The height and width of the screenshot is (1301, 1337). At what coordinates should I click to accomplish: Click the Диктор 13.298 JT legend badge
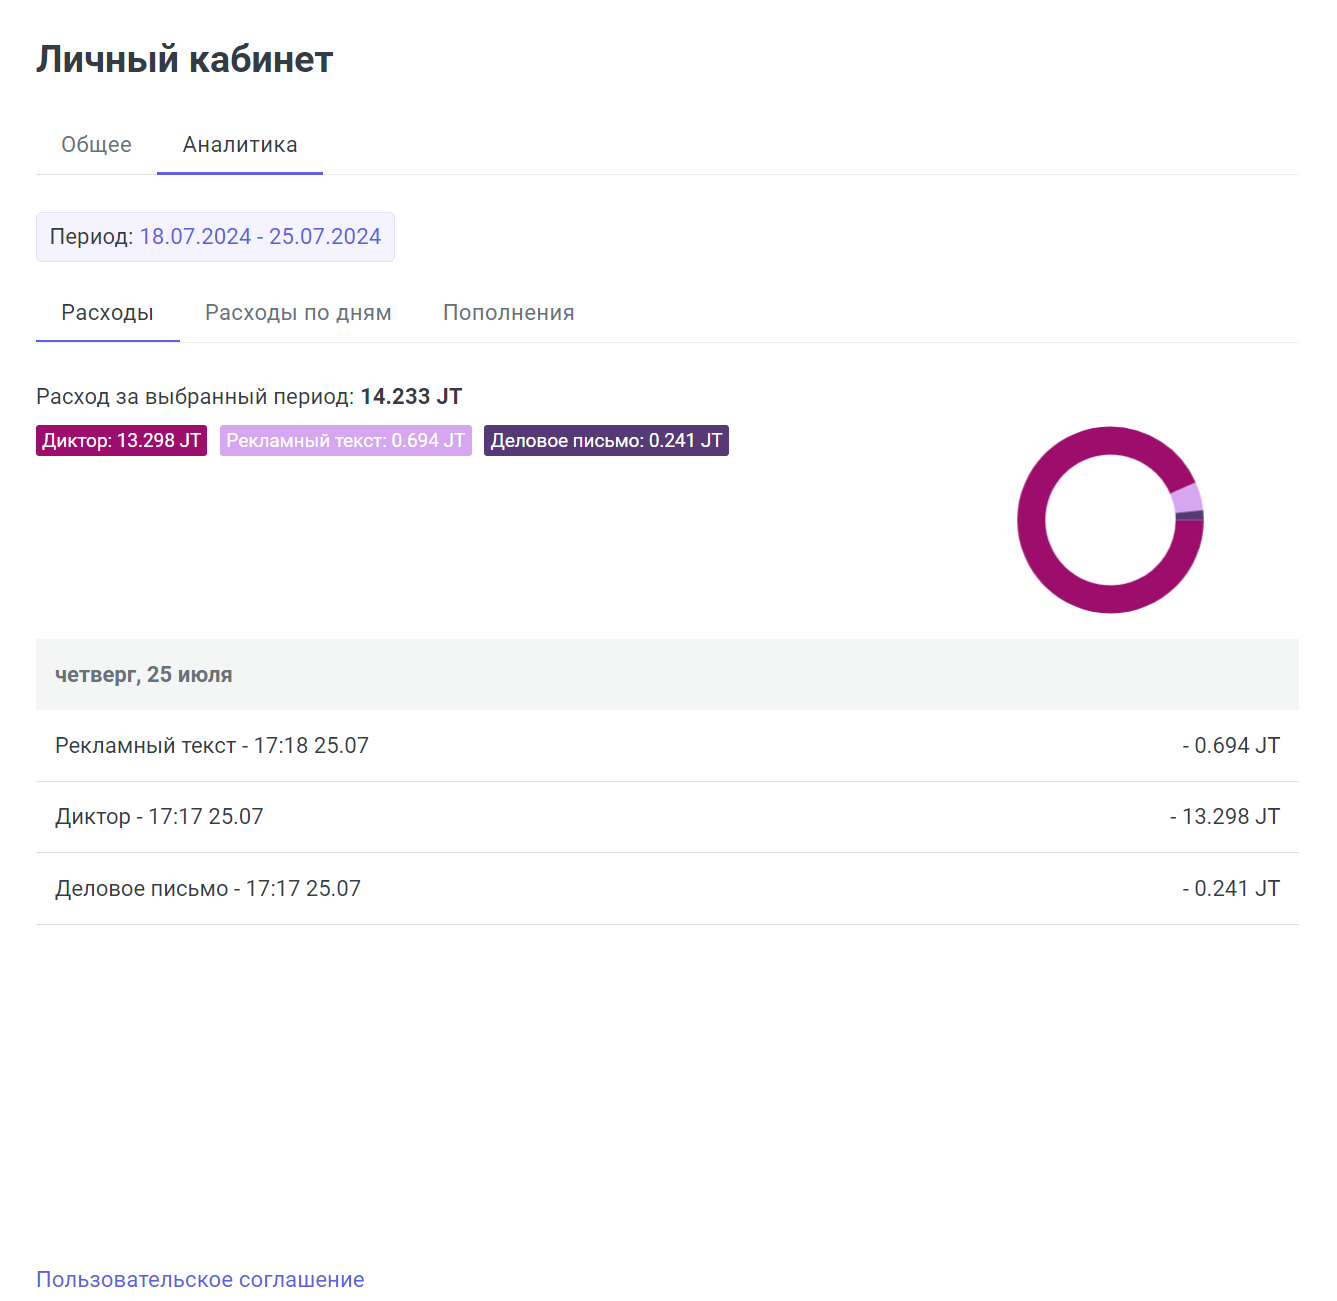point(121,441)
